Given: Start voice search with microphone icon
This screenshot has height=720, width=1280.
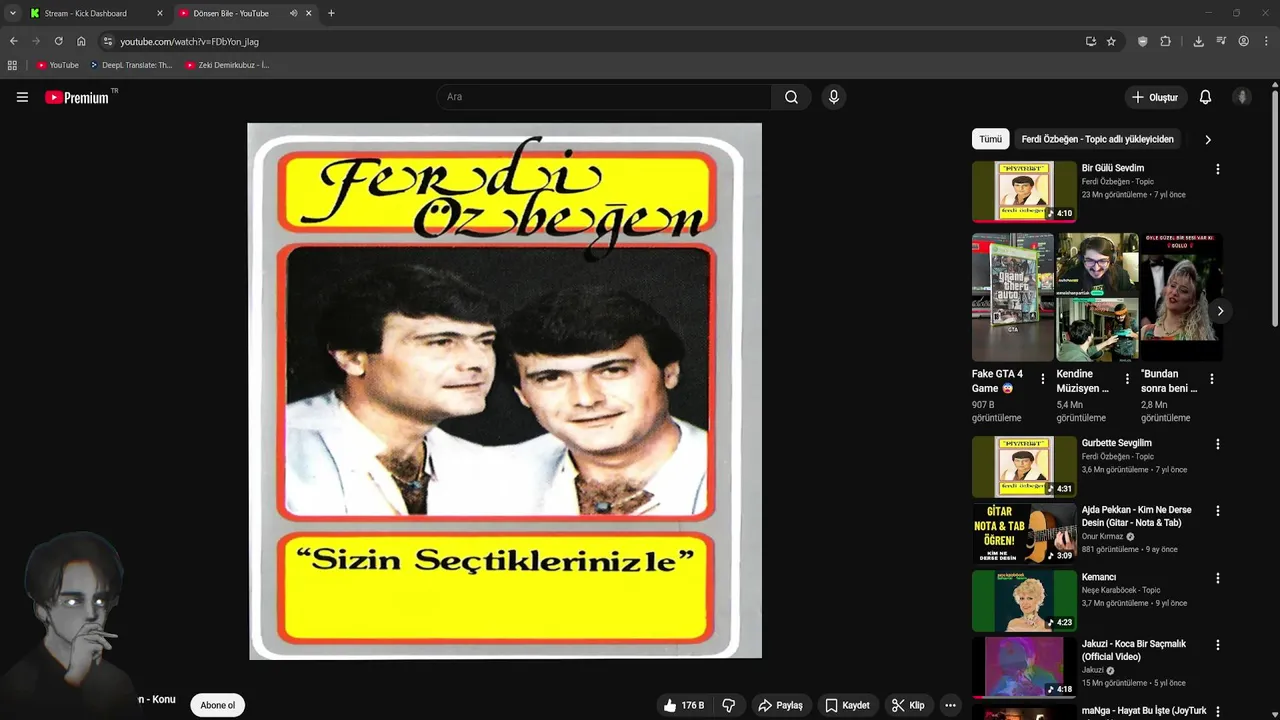Looking at the screenshot, I should coord(833,97).
